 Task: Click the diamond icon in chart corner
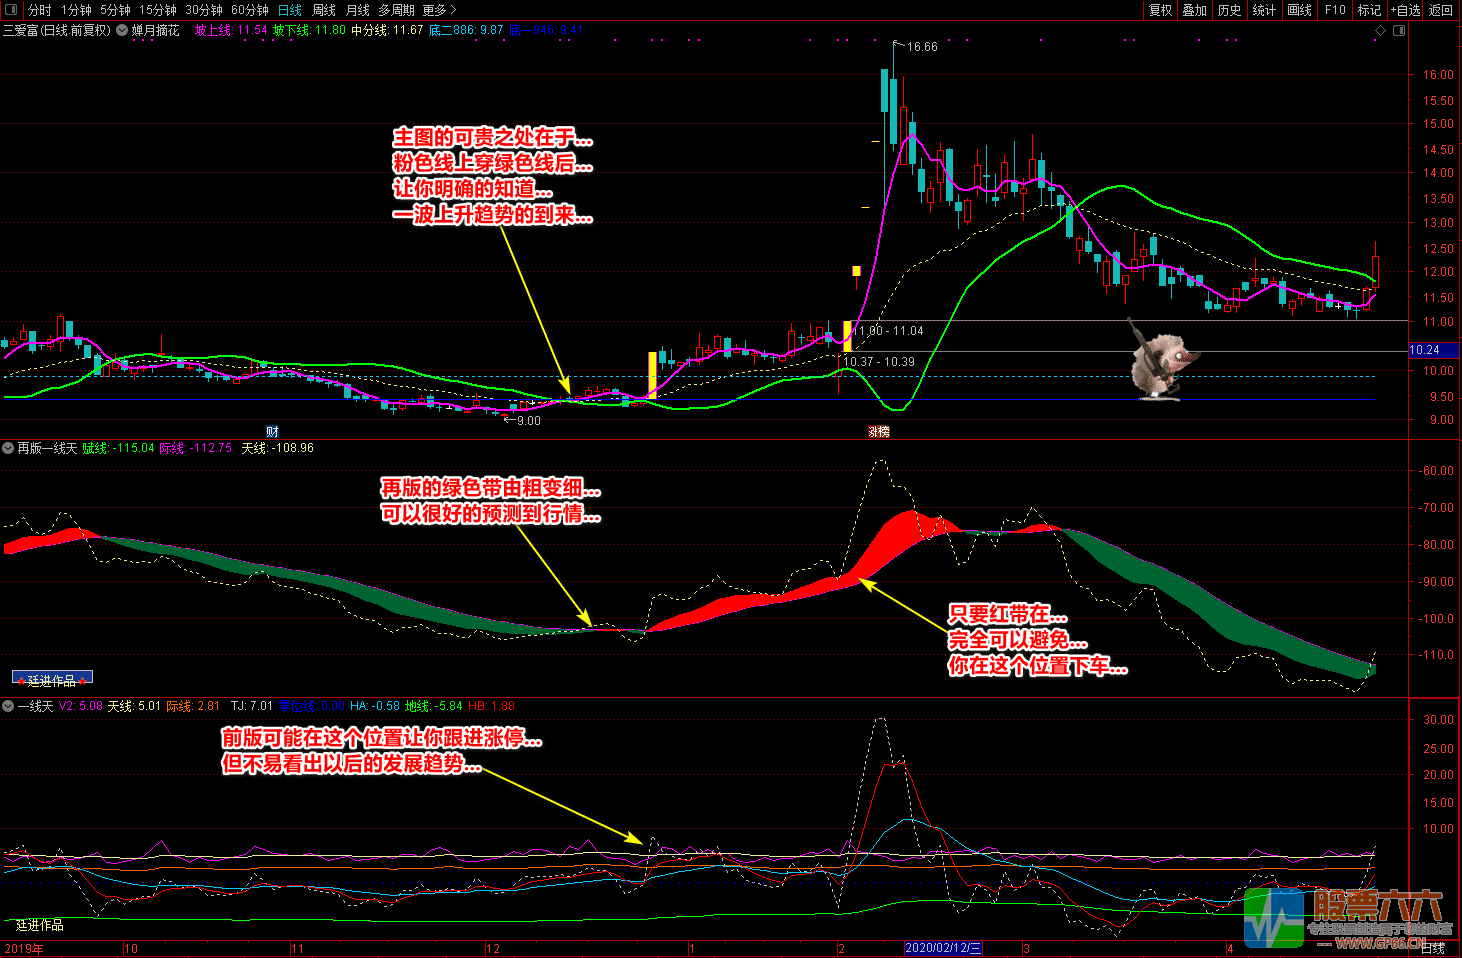(1381, 31)
